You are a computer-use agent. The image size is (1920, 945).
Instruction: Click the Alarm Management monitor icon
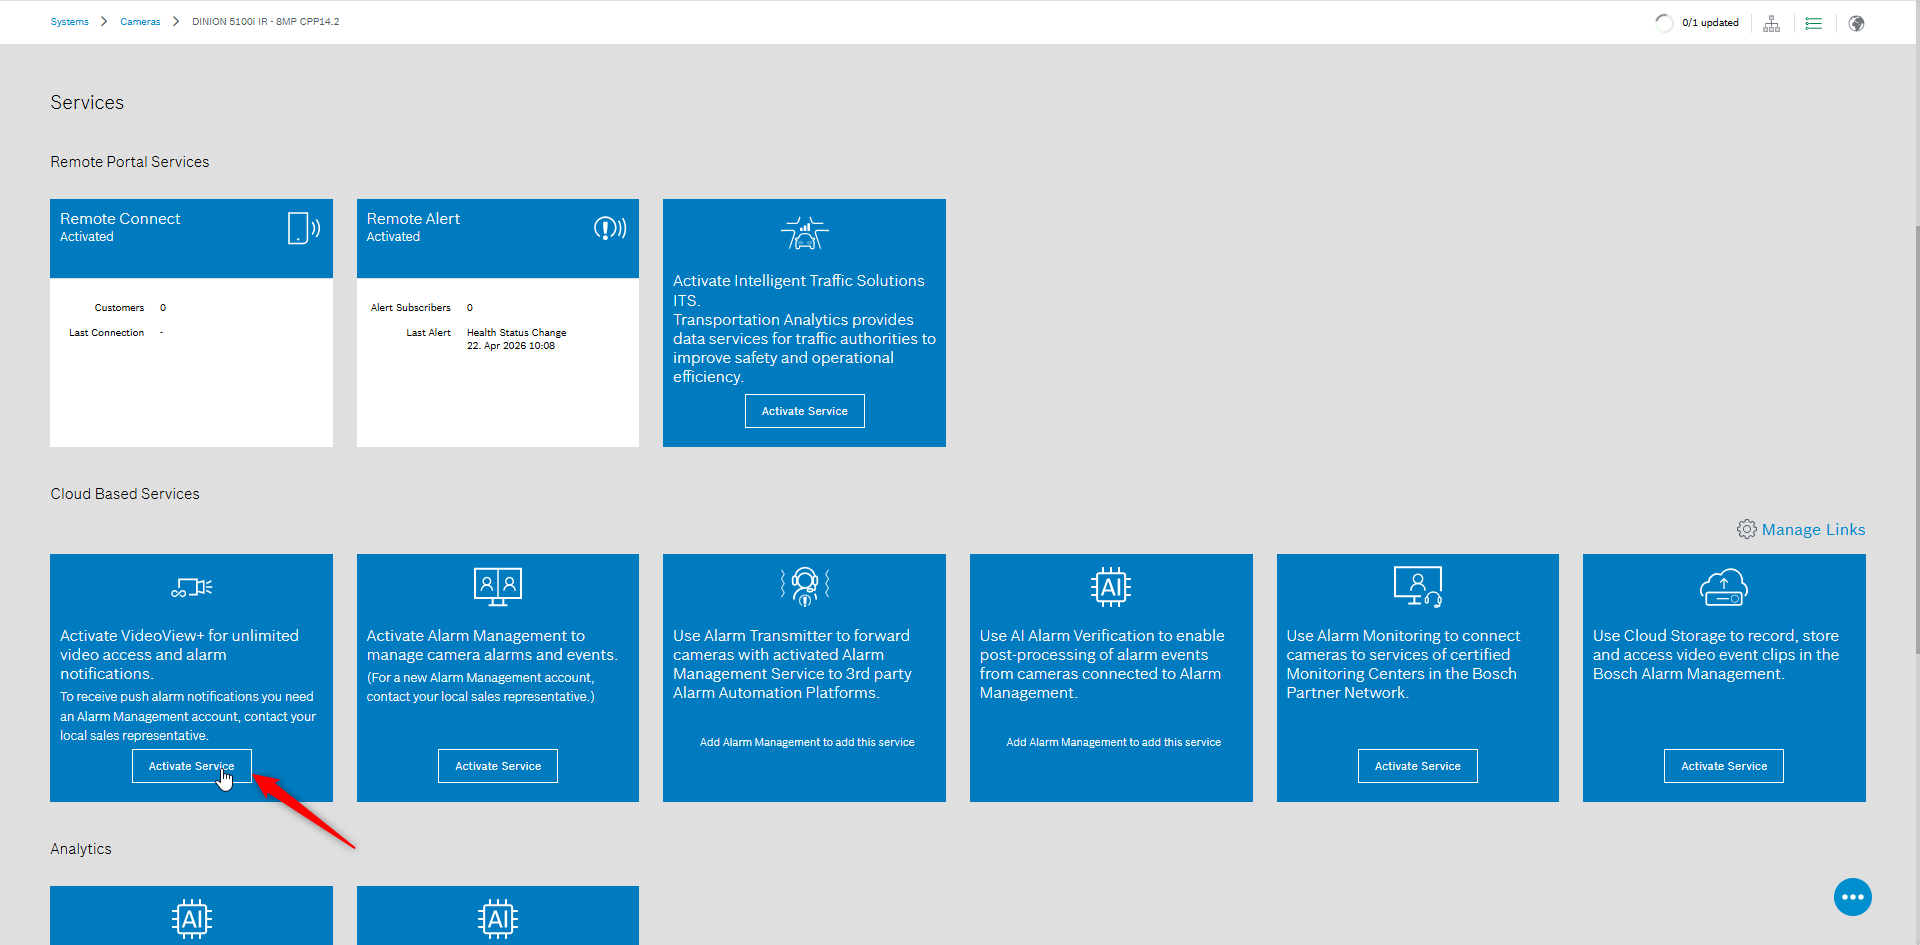498,586
